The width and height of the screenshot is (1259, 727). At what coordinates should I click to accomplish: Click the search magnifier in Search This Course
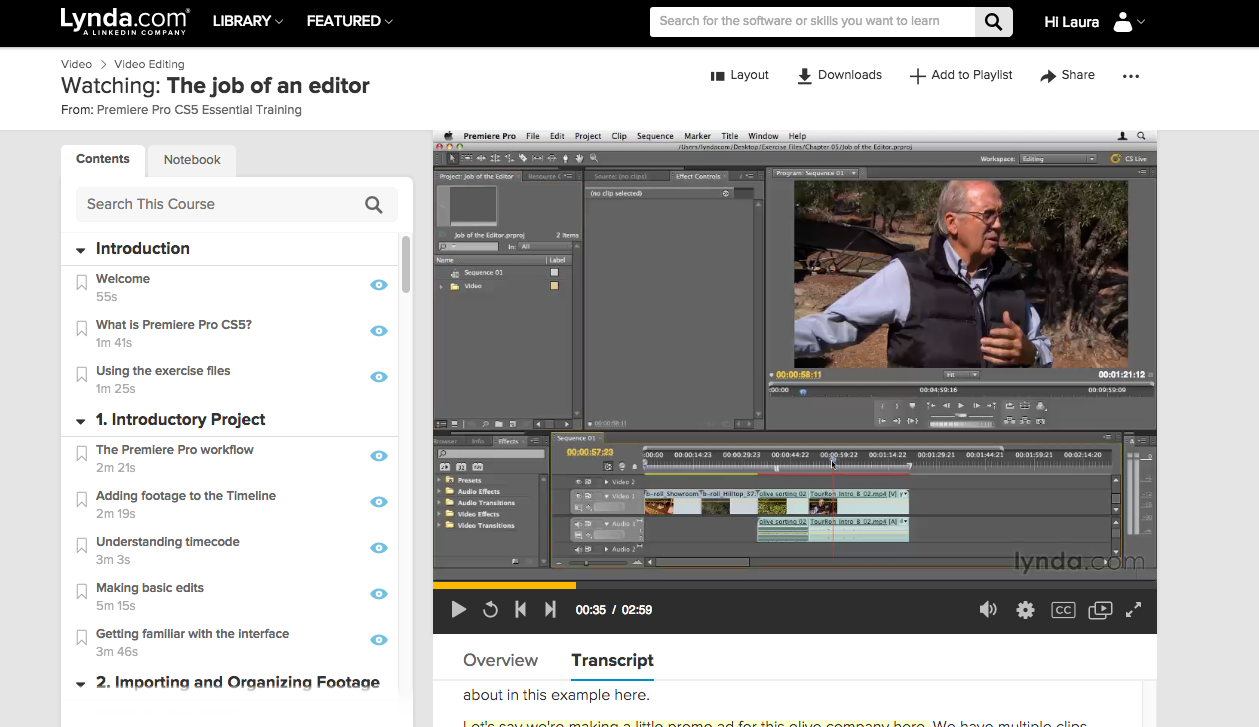pyautogui.click(x=374, y=204)
